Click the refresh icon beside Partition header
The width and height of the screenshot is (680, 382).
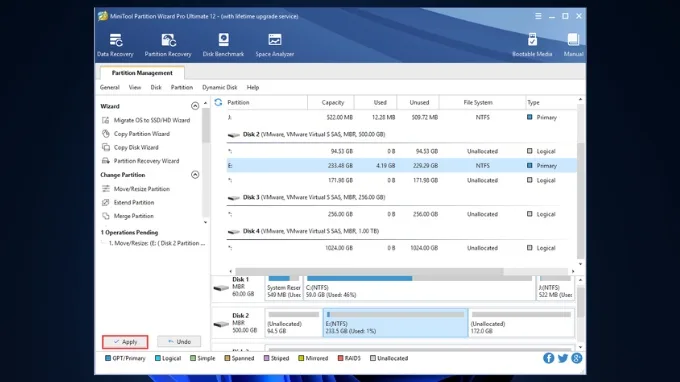[x=218, y=102]
